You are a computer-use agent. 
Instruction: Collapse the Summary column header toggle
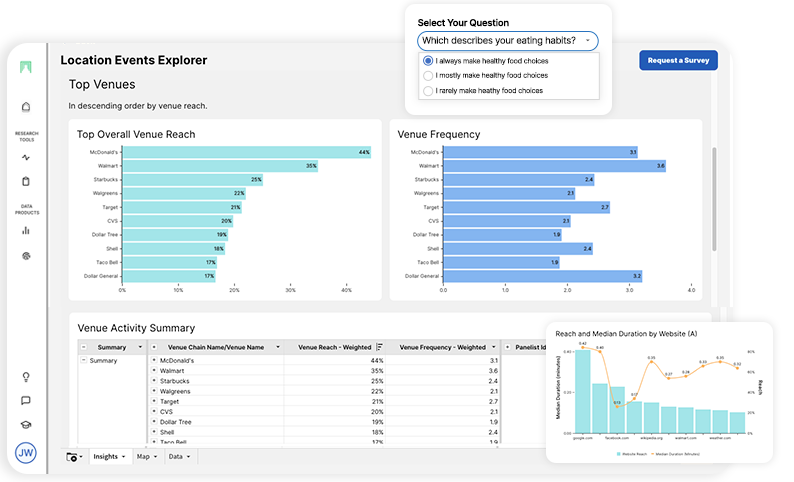pos(84,347)
